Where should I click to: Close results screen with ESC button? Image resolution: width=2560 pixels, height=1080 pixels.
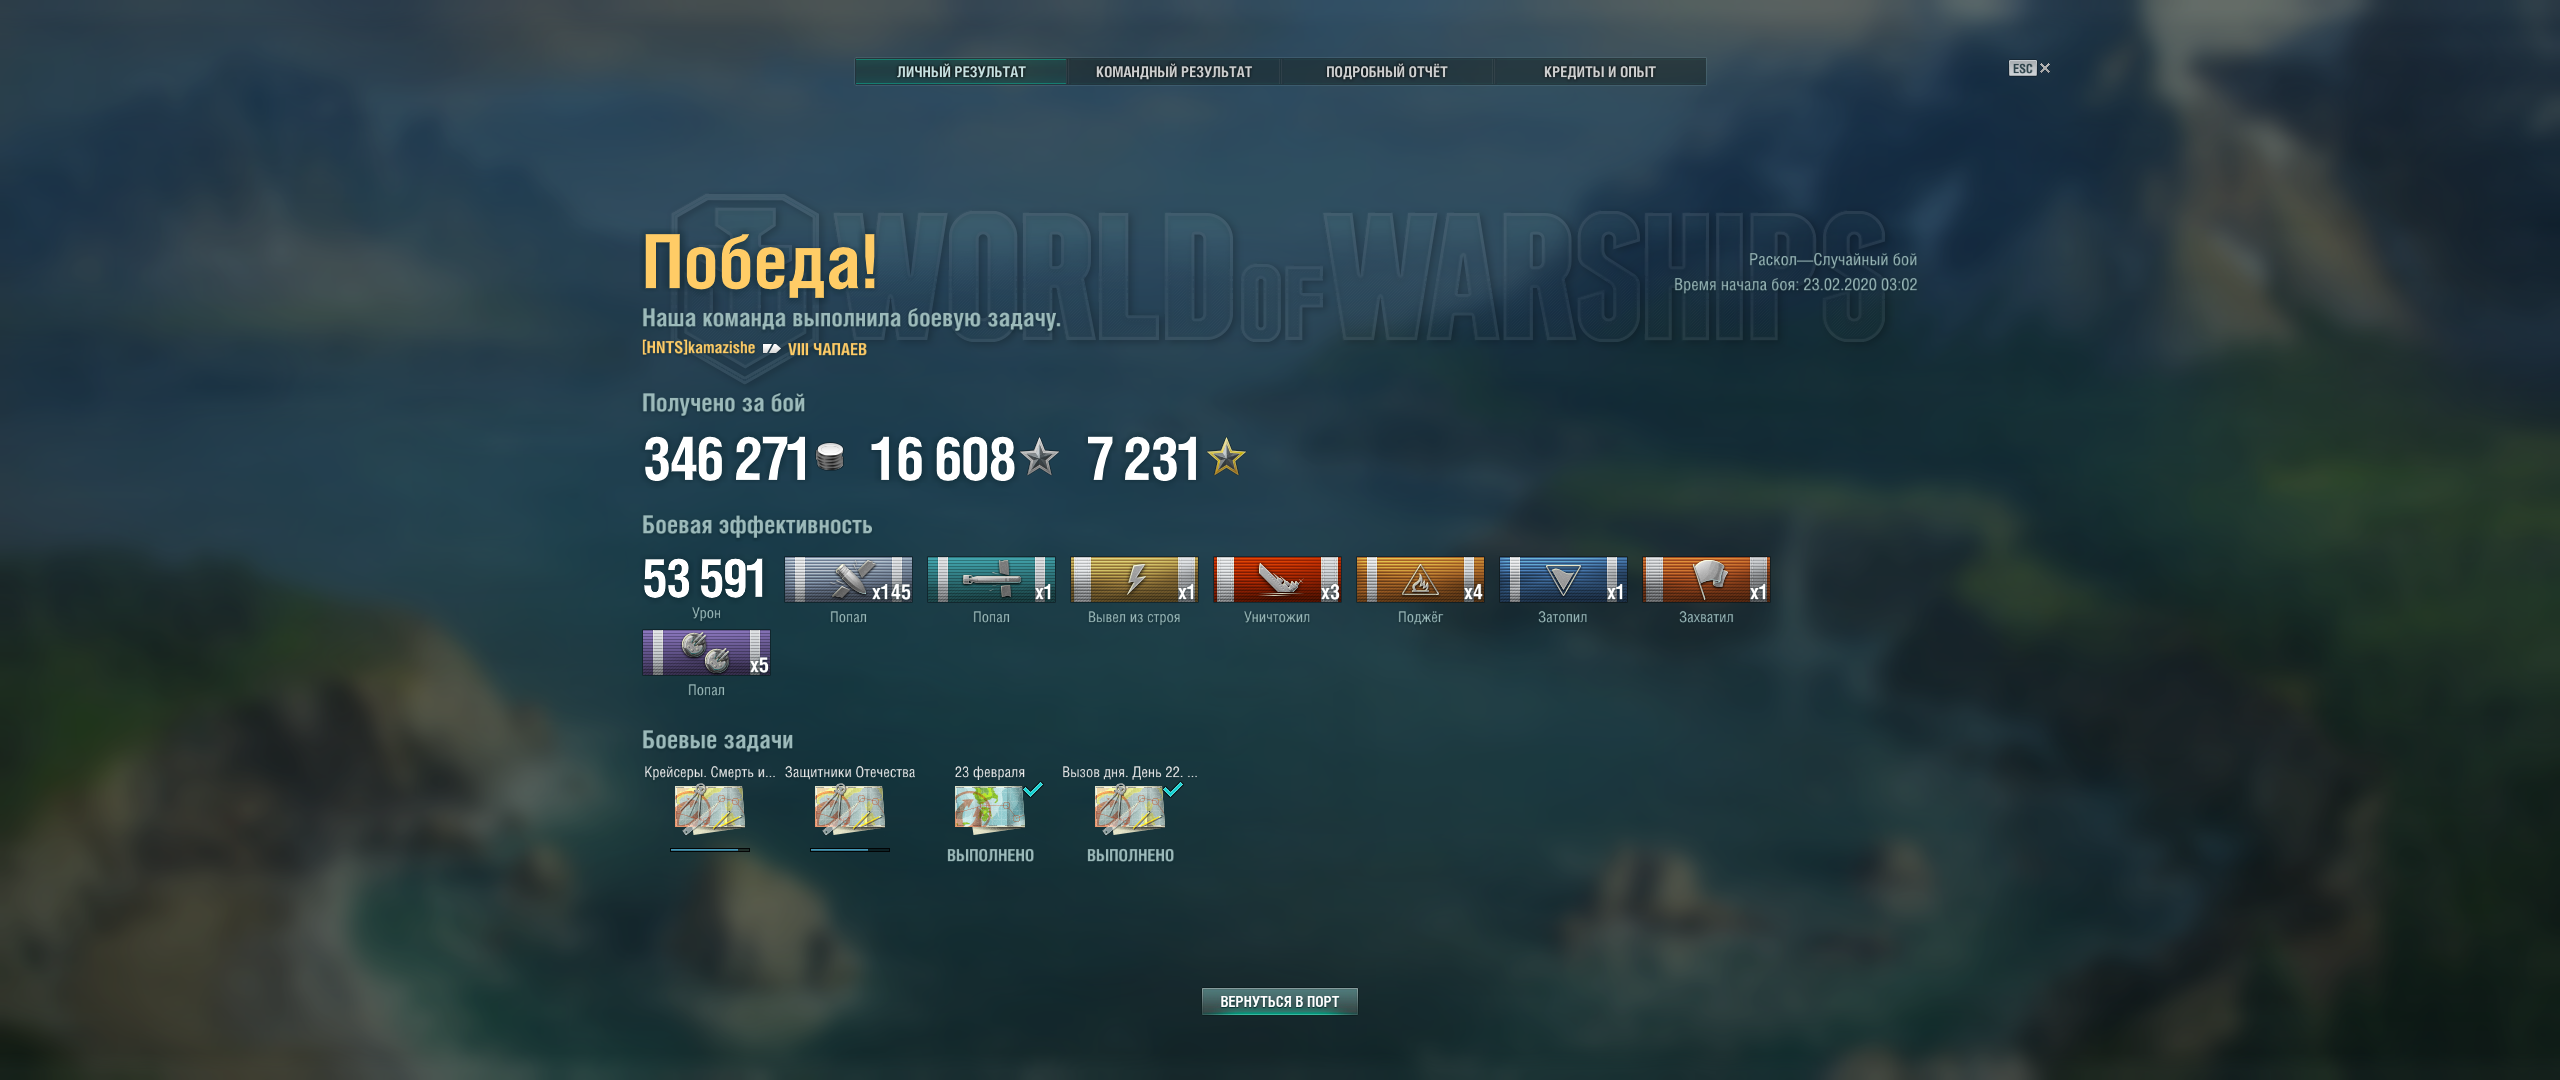pyautogui.click(x=2029, y=68)
